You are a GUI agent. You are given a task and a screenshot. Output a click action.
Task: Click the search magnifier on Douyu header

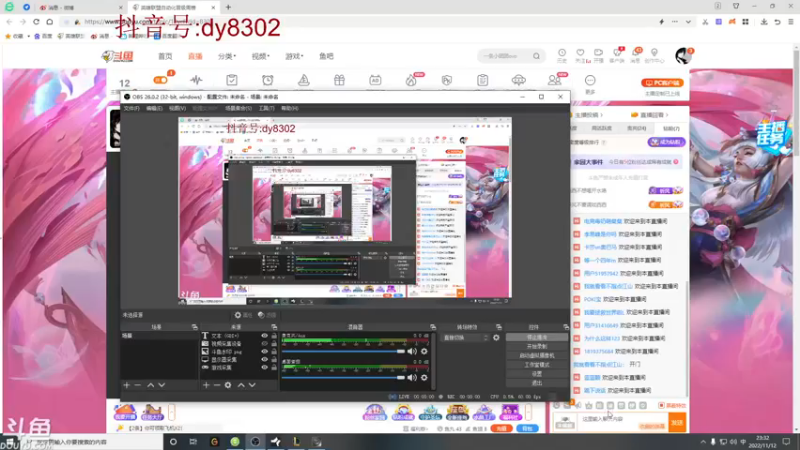tap(536, 56)
